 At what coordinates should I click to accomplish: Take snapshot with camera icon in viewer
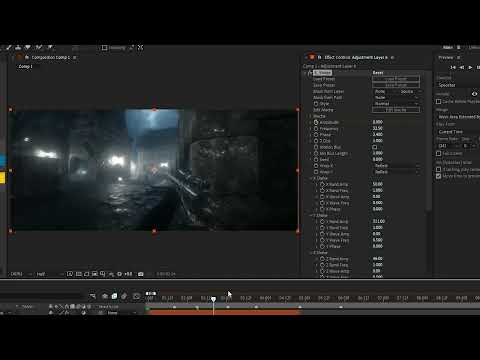click(141, 274)
